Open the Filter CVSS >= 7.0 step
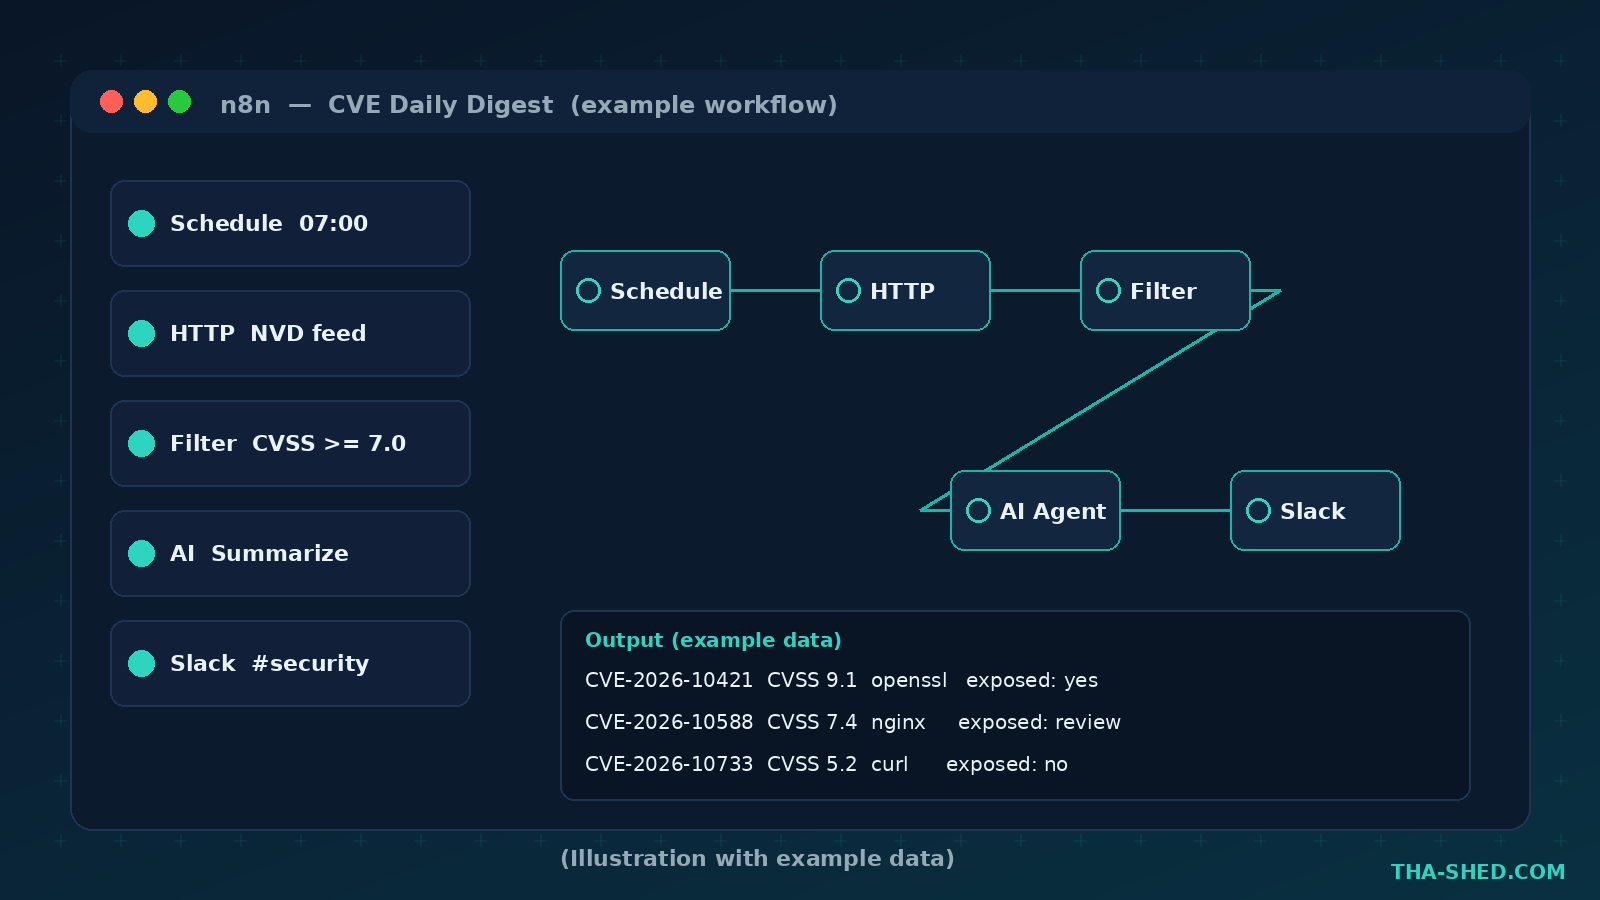Viewport: 1600px width, 900px height. click(290, 443)
